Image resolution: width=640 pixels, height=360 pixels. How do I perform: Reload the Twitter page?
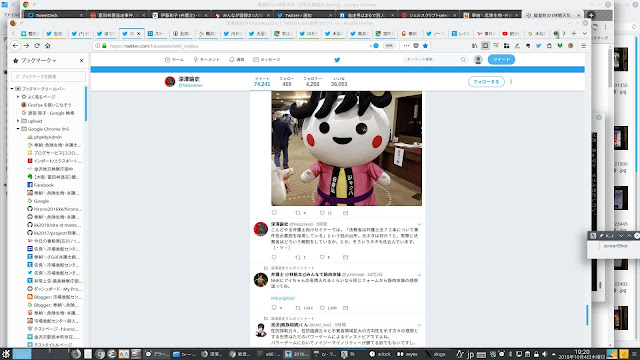click(37, 46)
